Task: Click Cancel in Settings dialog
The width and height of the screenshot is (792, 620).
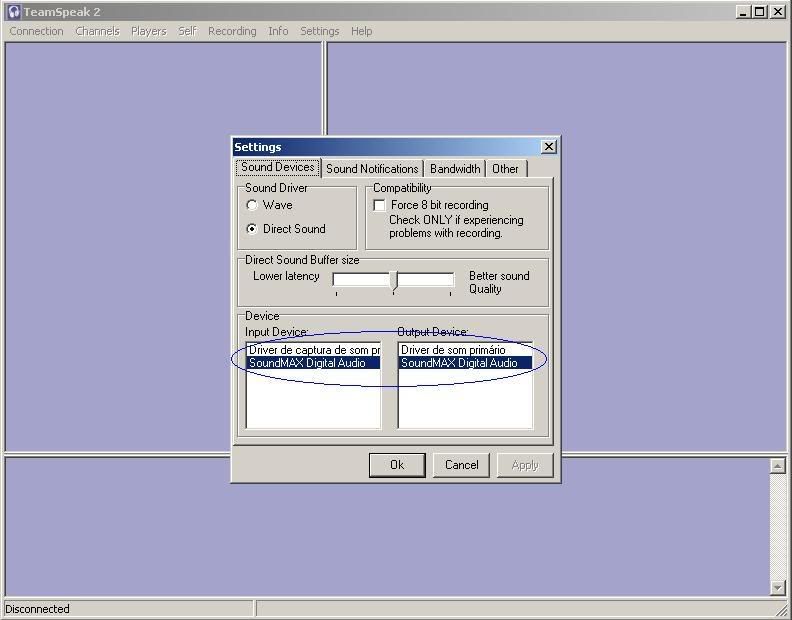Action: tap(462, 465)
